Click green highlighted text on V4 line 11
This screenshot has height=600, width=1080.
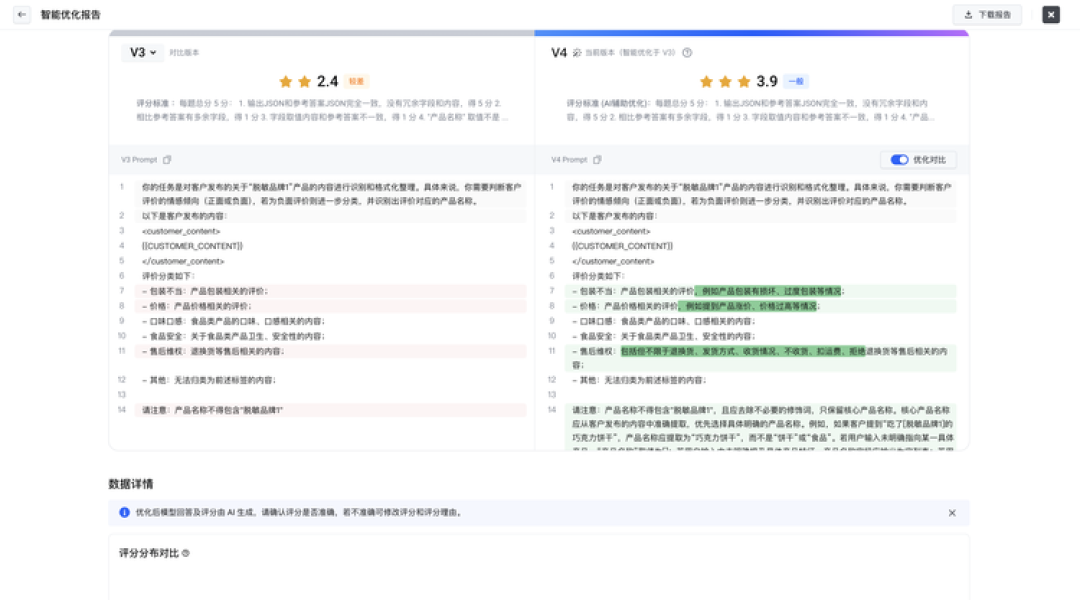742,351
